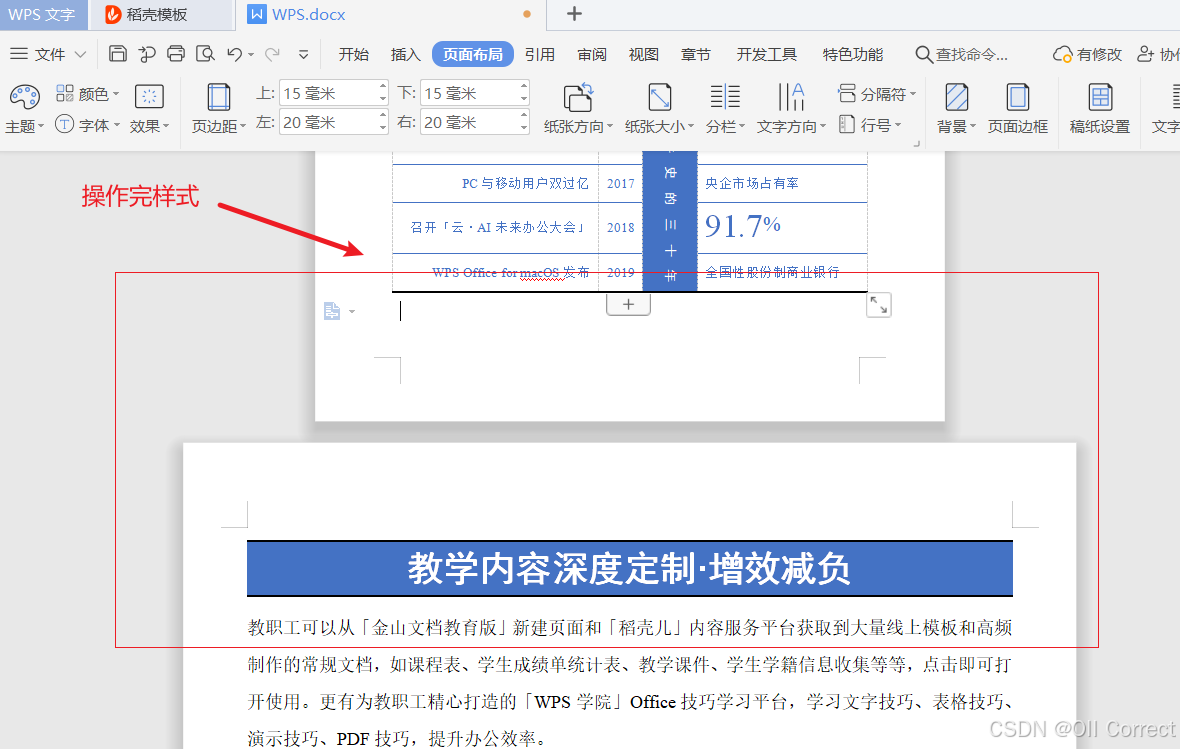Open the 文字方向 text direction dropdown
Image resolution: width=1180 pixels, height=749 pixels.
791,108
